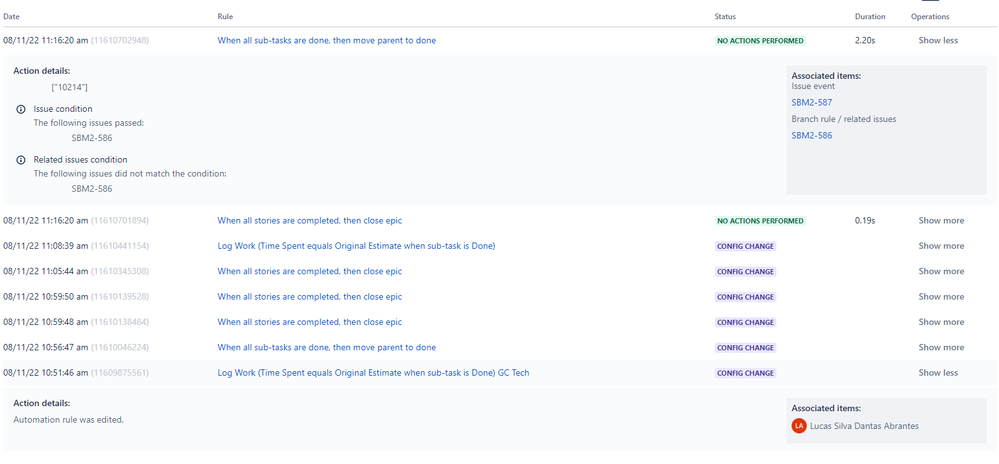Click the Issue condition label
The image size is (999, 464).
click(63, 109)
